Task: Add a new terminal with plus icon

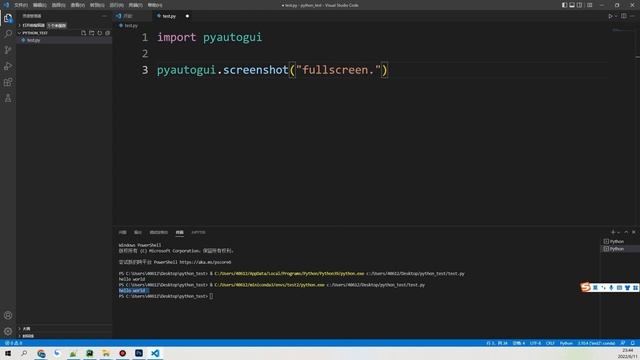Action: tap(613, 232)
